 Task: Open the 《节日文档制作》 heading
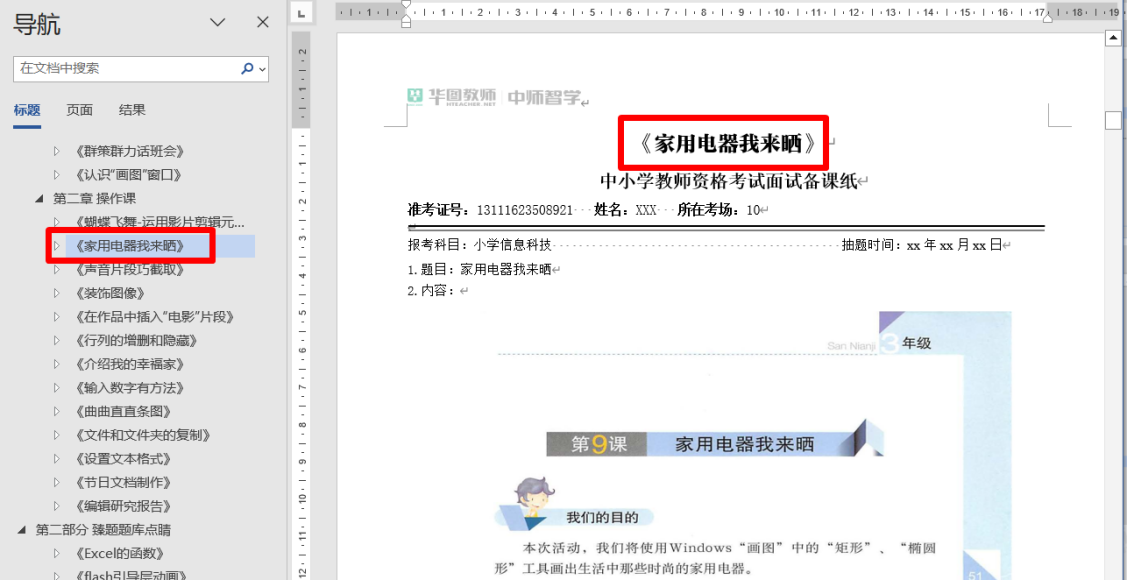pos(124,482)
